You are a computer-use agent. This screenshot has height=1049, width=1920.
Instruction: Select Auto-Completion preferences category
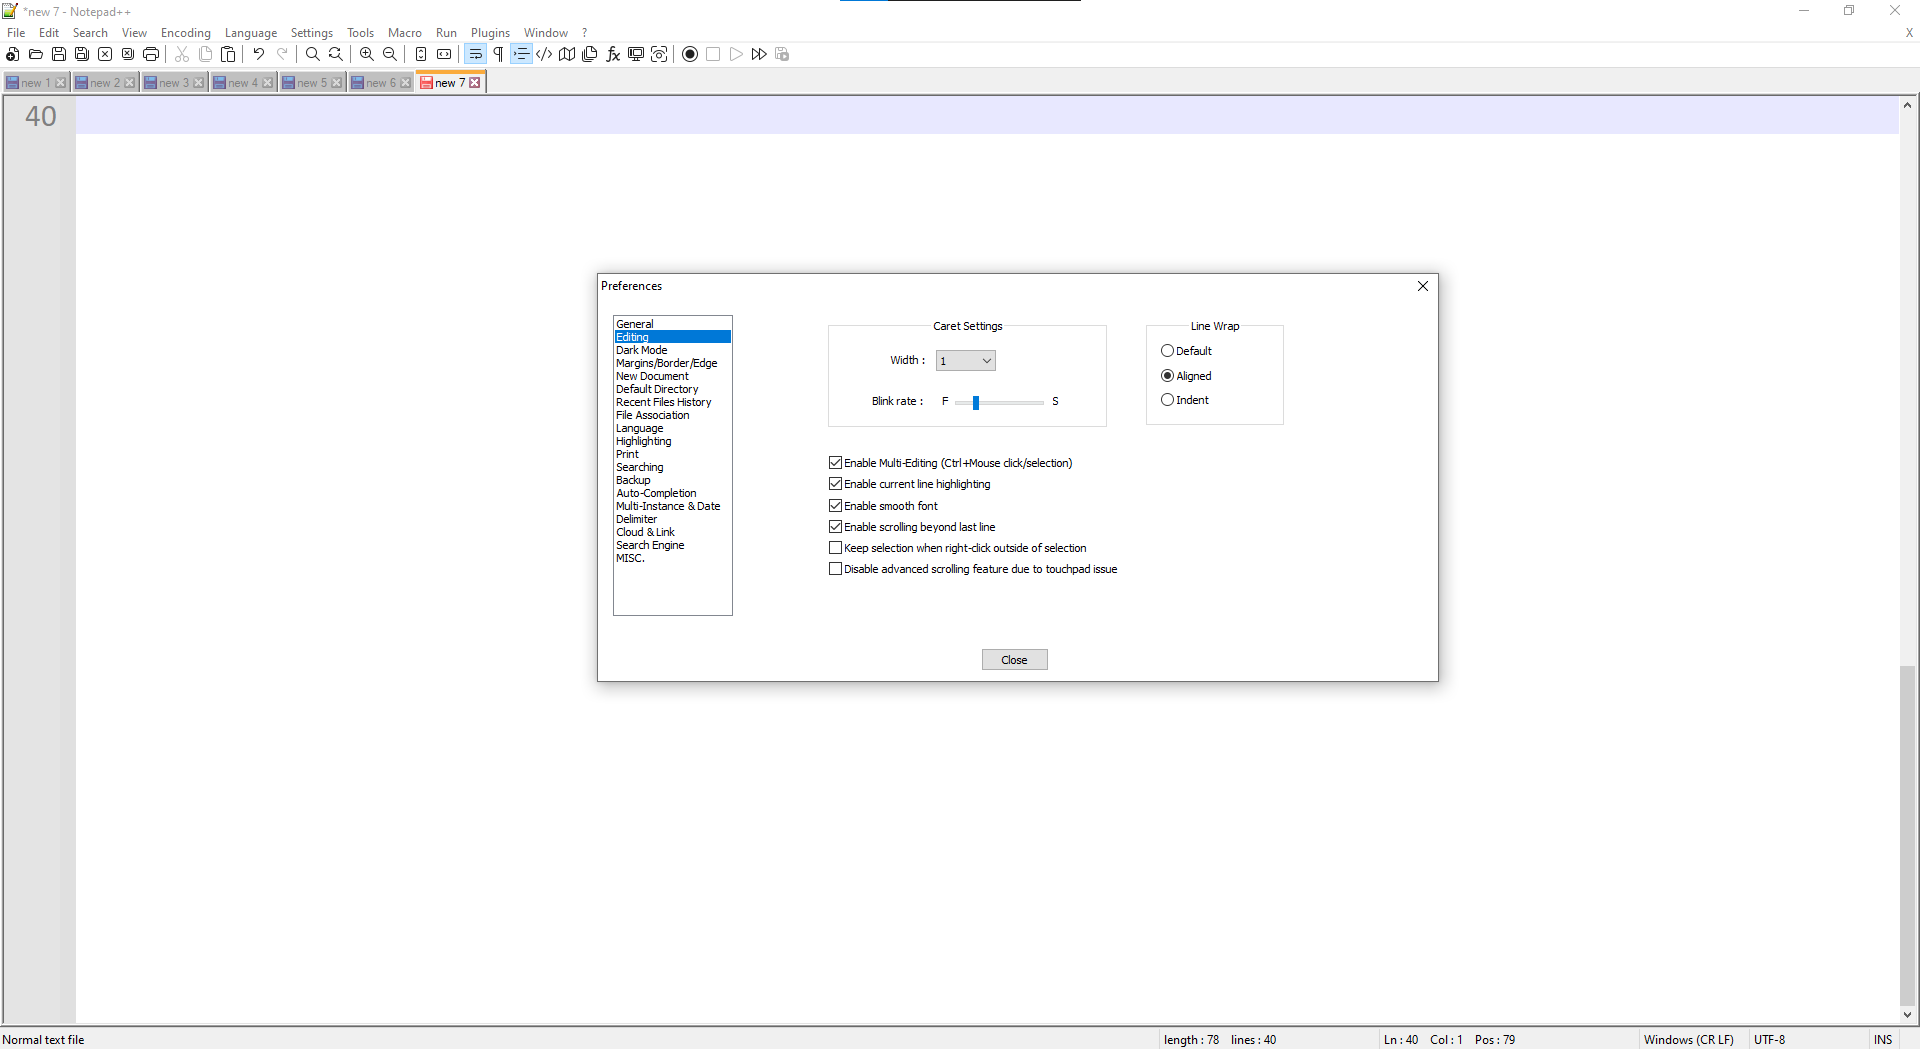coord(656,492)
